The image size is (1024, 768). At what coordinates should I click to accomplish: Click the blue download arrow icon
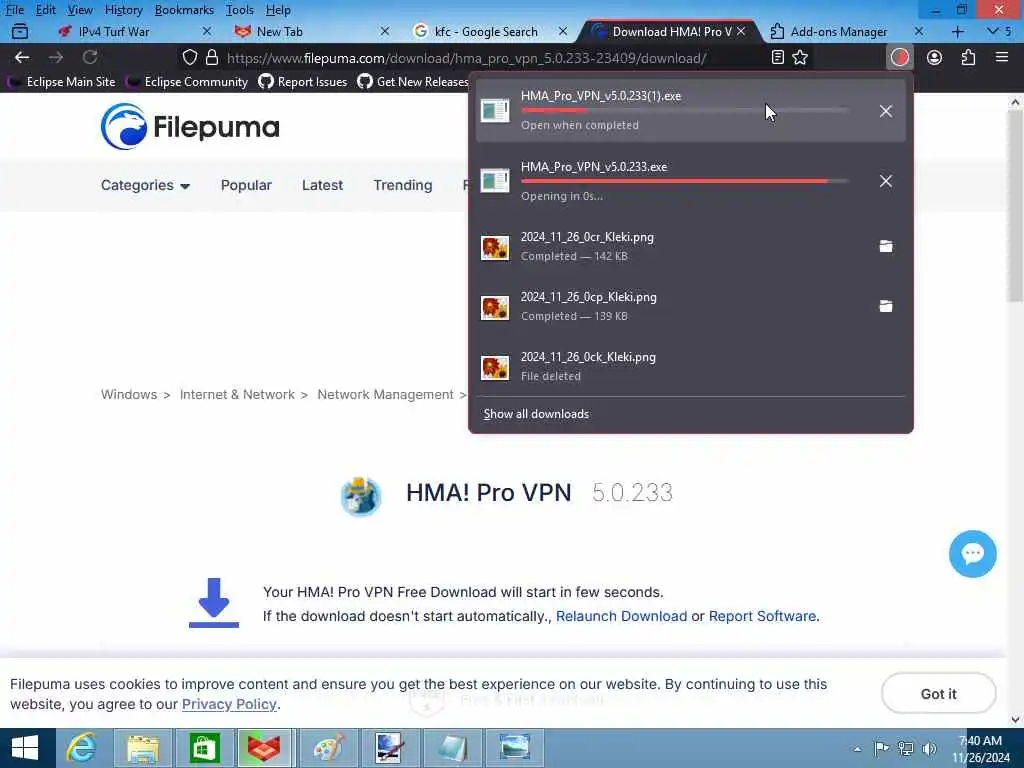pyautogui.click(x=214, y=603)
